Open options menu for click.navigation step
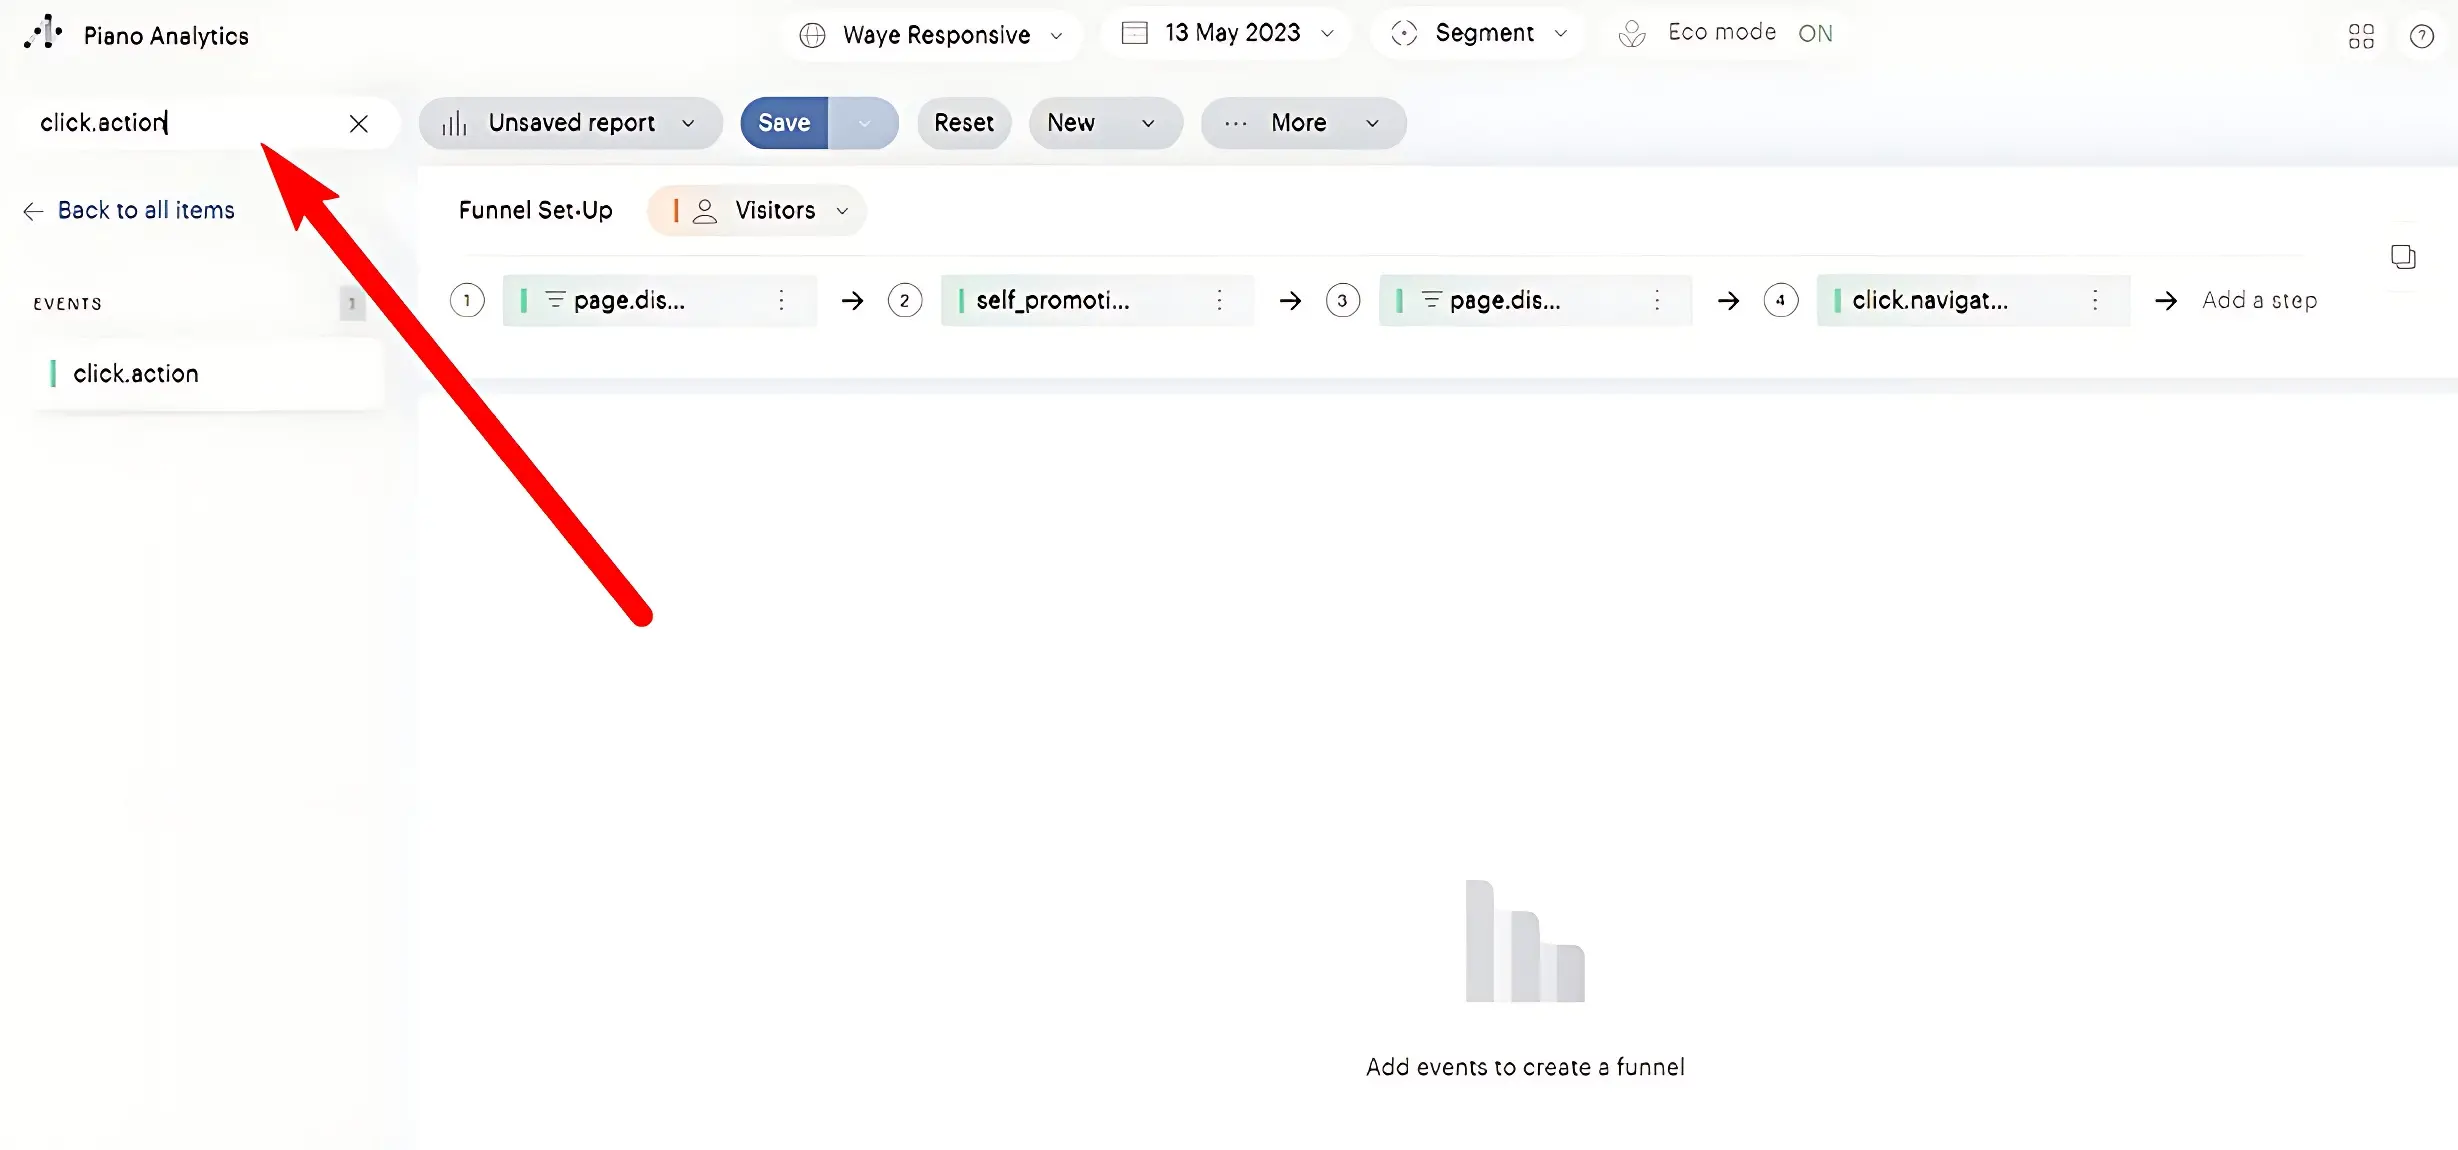This screenshot has width=2458, height=1150. 2095,300
